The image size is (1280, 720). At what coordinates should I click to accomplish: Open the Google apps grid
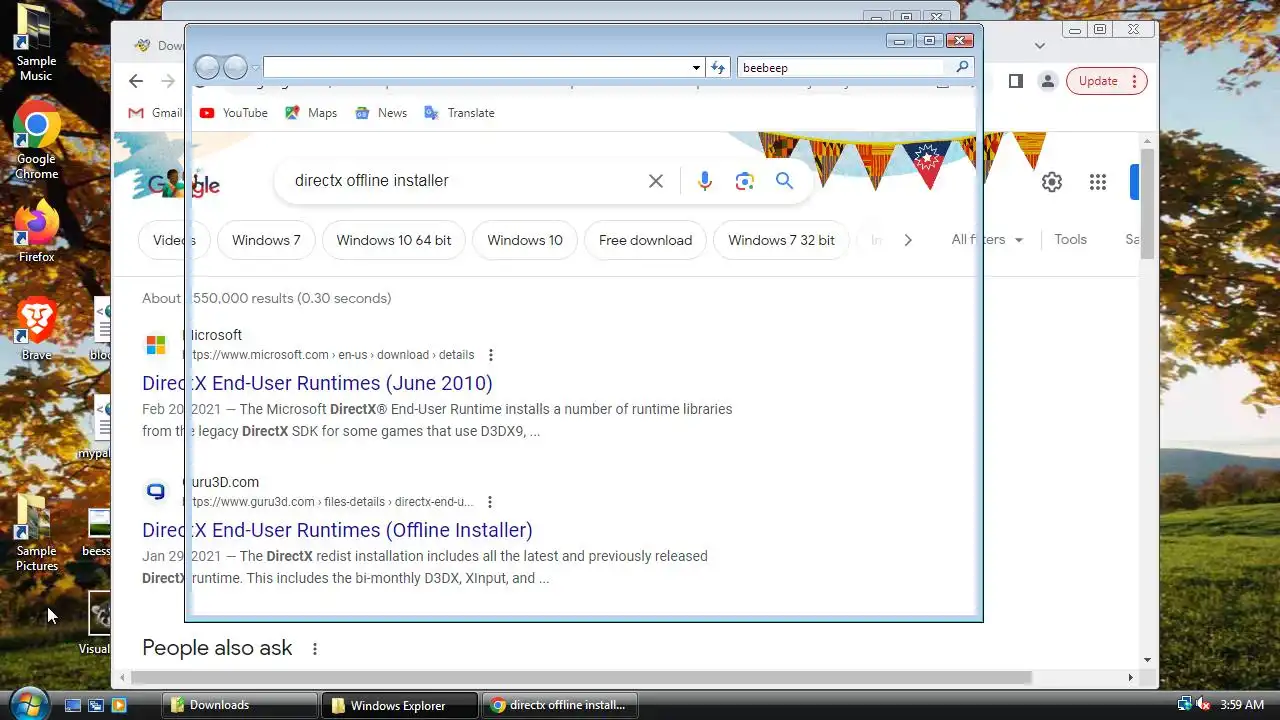[x=1098, y=182]
